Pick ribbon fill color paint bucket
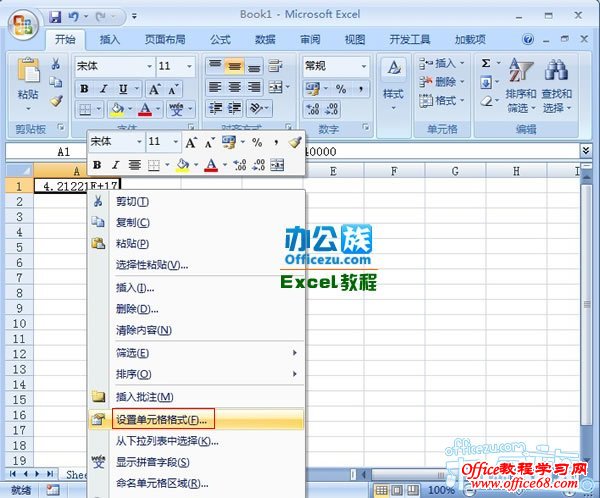The height and width of the screenshot is (498, 600). coord(117,109)
